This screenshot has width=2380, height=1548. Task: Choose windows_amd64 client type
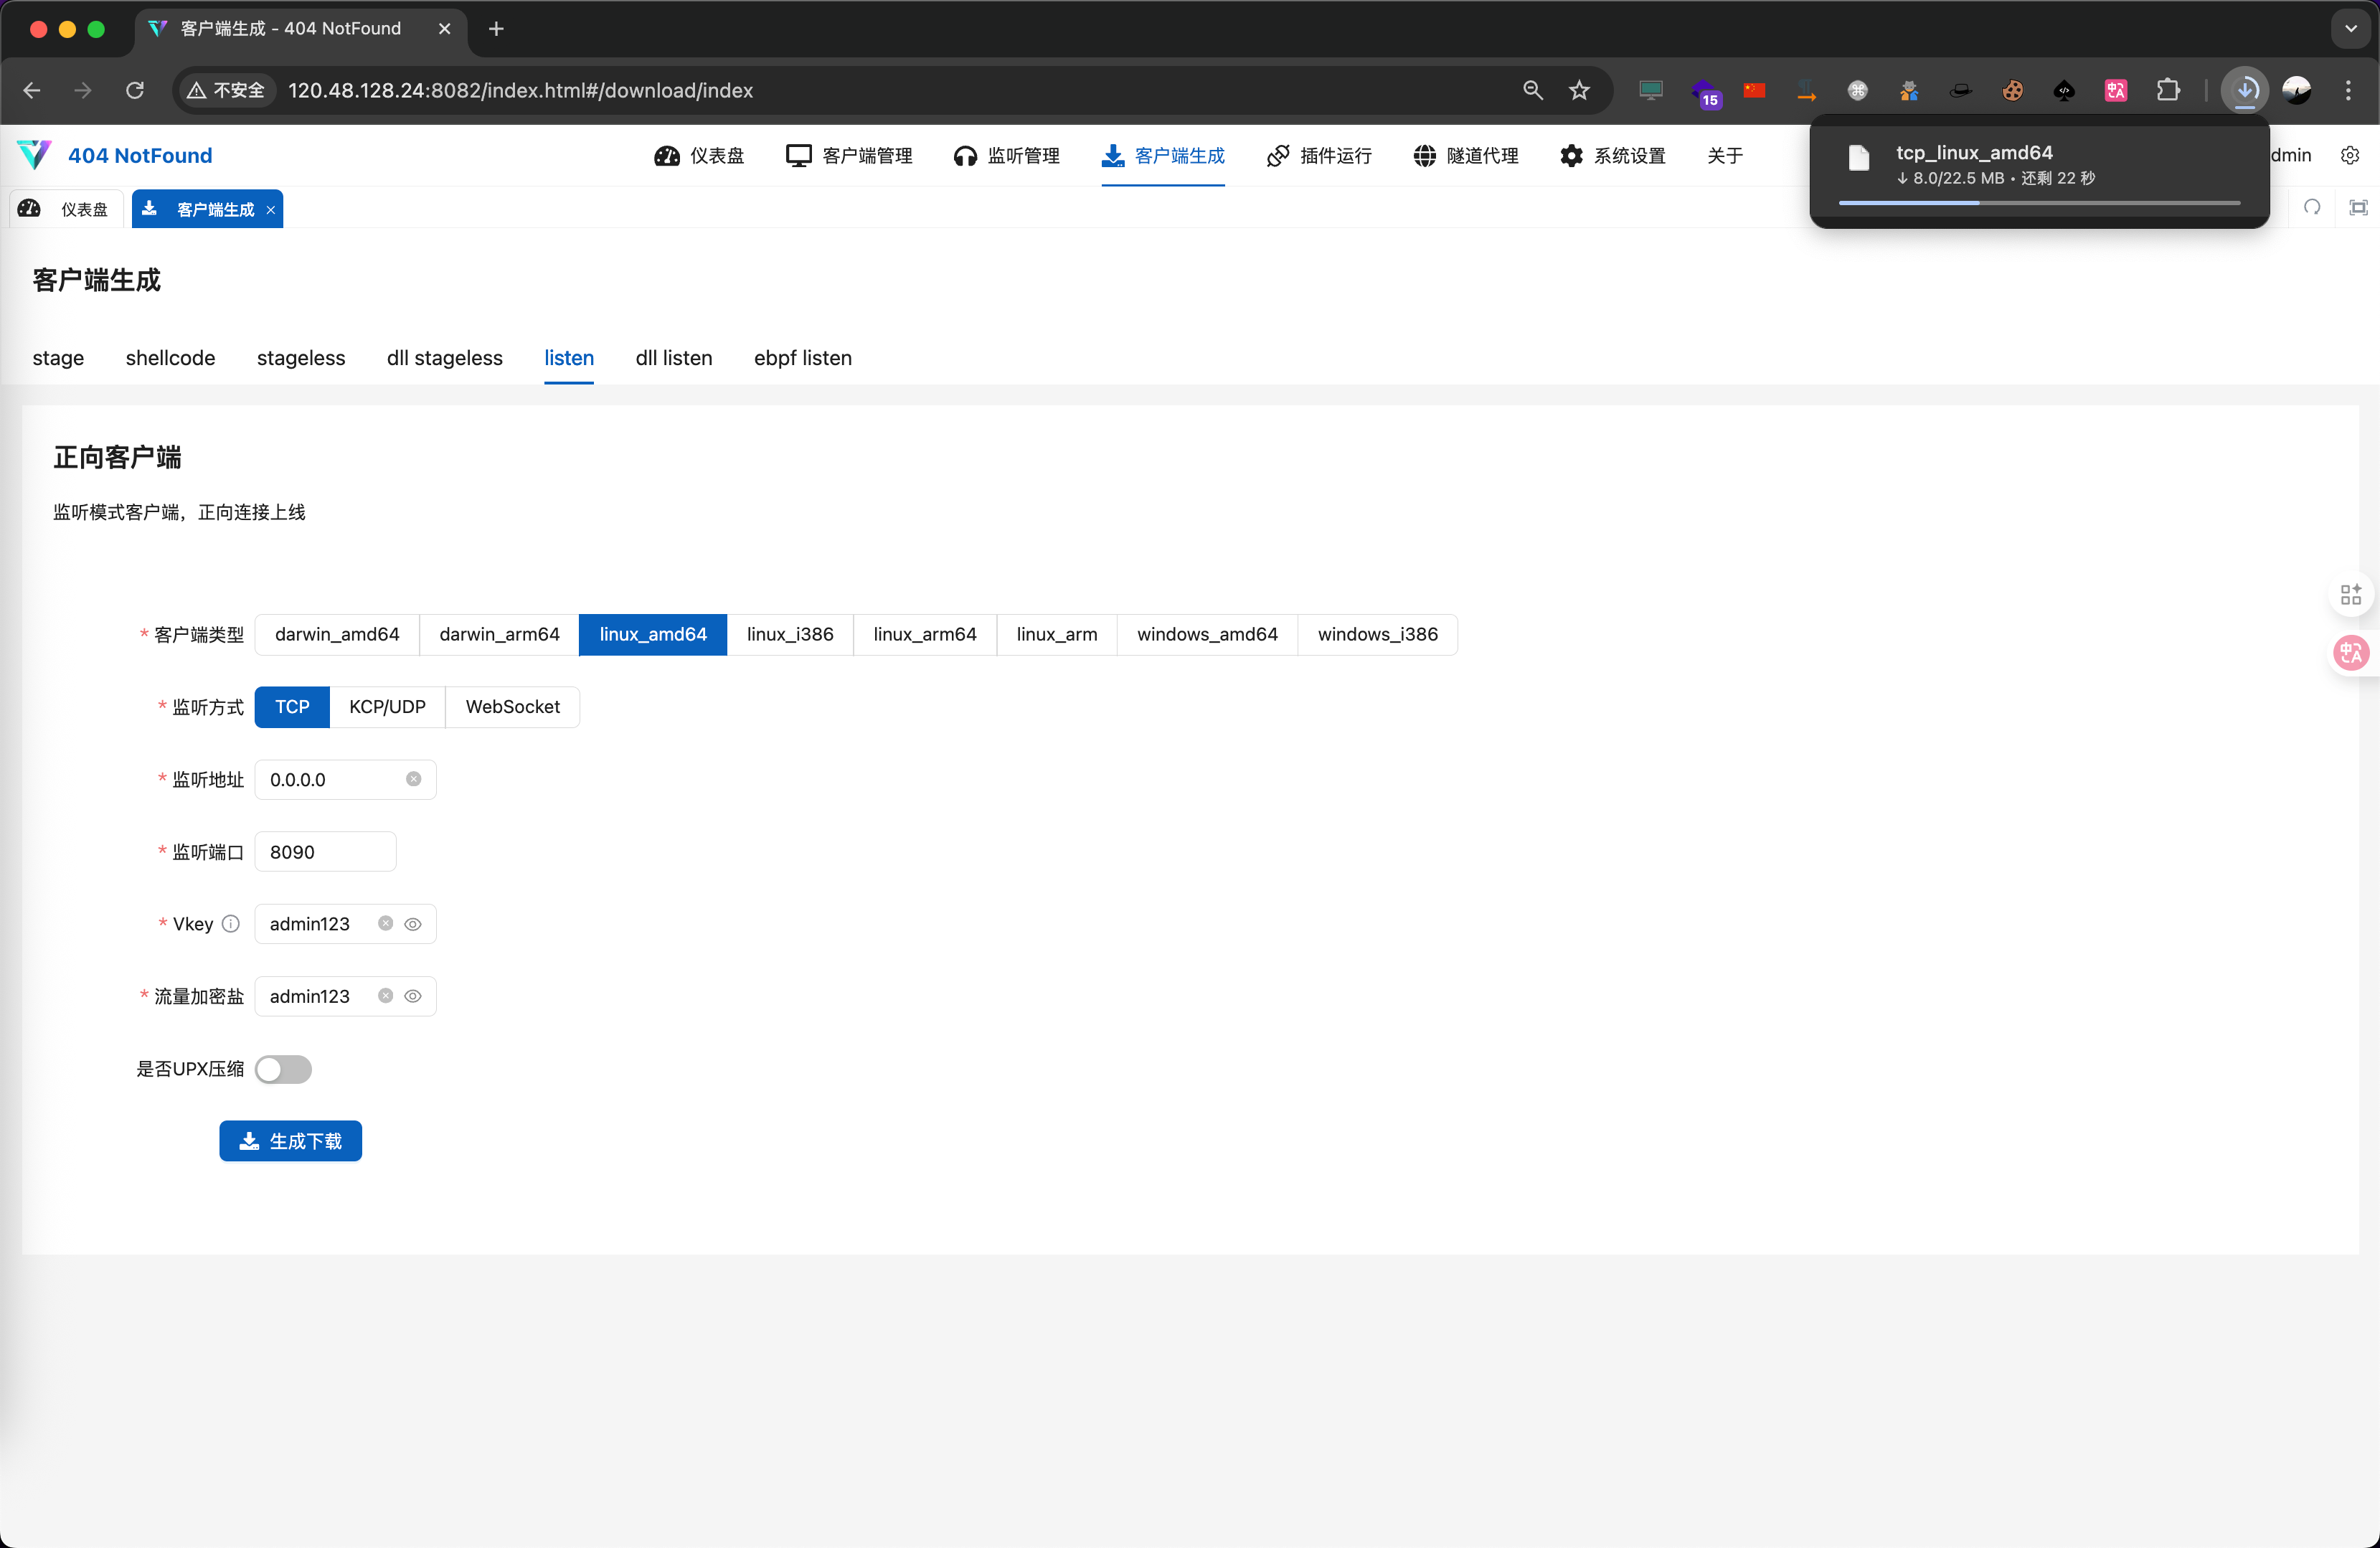[1207, 634]
